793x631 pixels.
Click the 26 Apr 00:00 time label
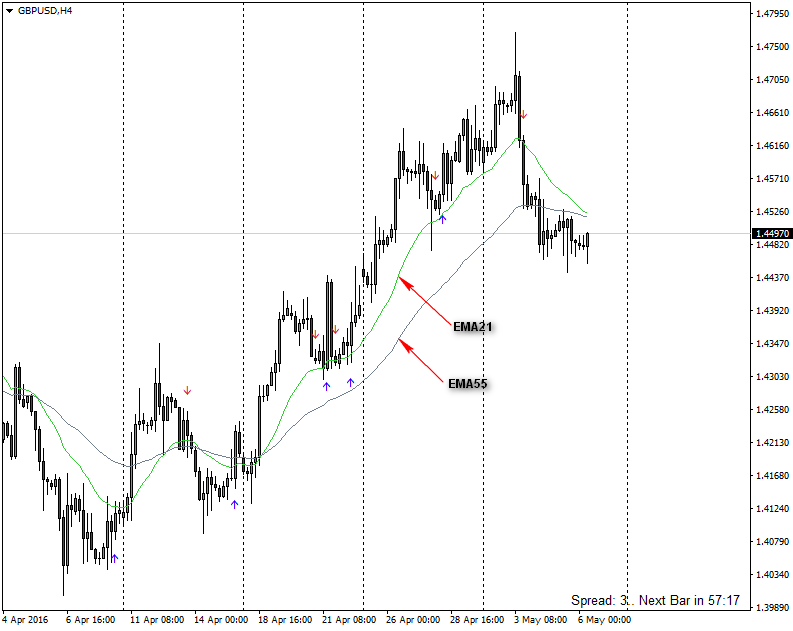click(x=413, y=620)
